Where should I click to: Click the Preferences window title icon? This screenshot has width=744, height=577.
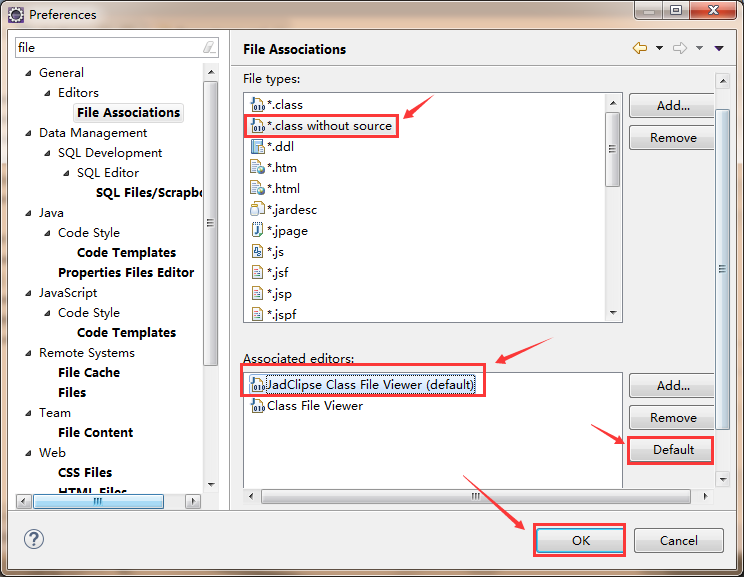[x=16, y=15]
